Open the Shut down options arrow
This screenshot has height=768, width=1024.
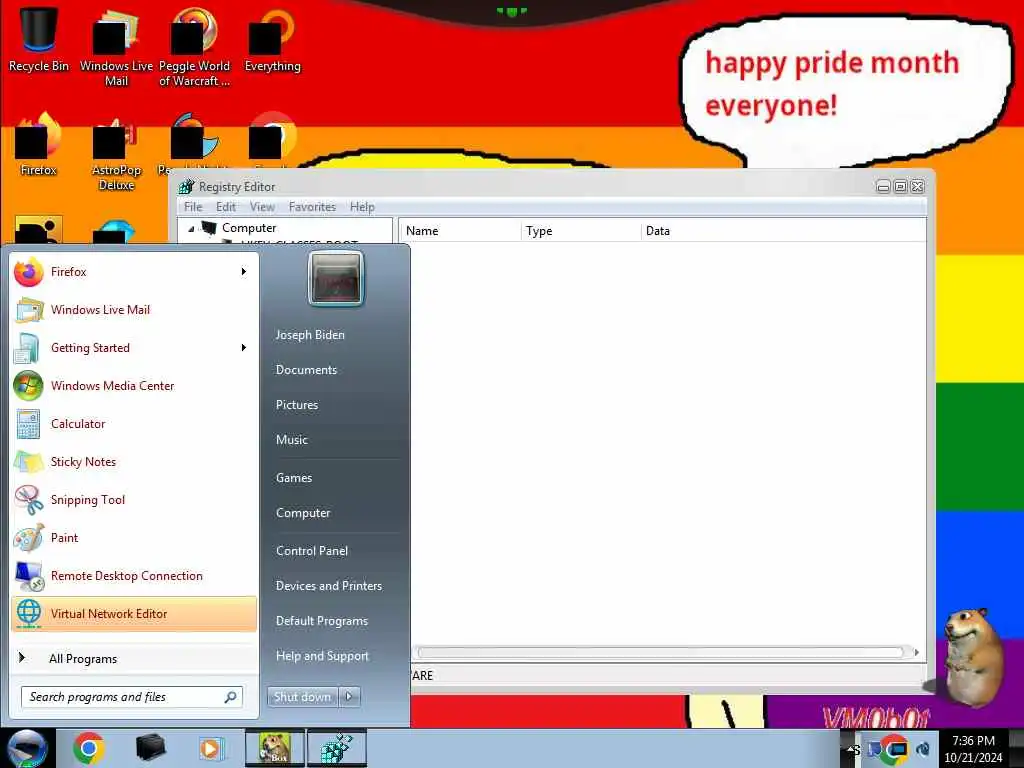pos(349,697)
